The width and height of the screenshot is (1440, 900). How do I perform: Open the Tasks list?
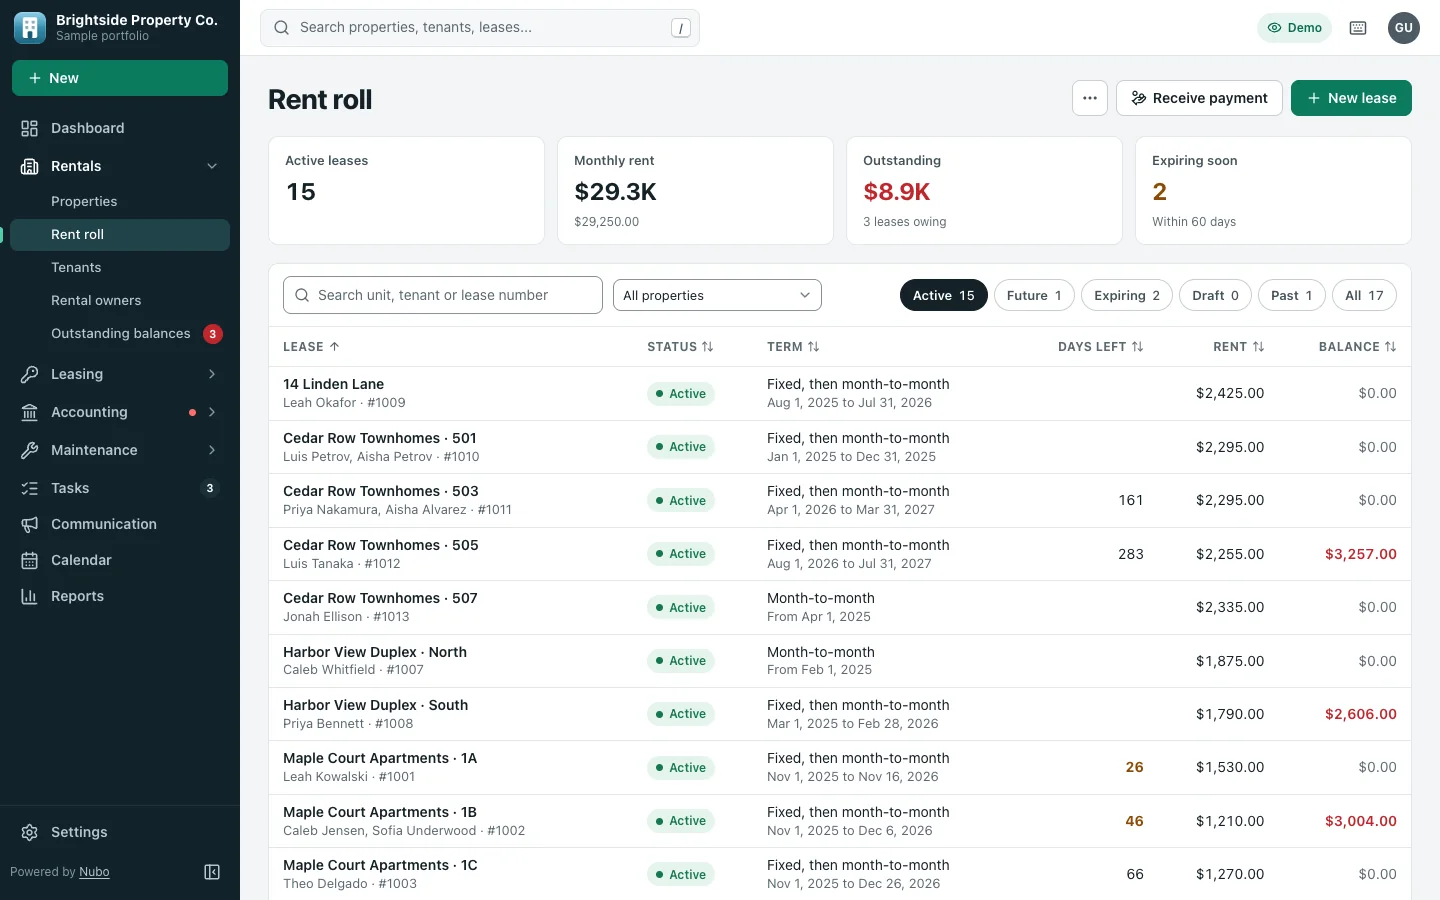[x=120, y=488]
